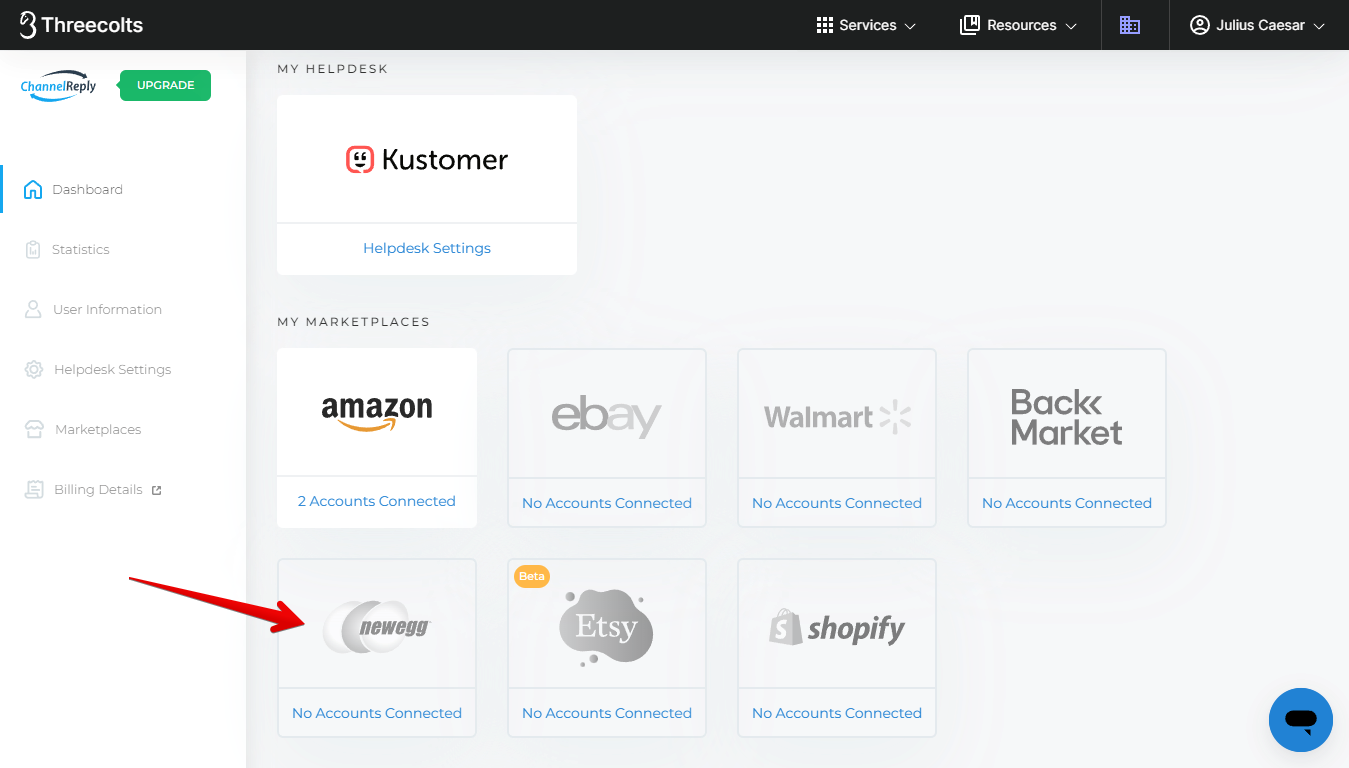The width and height of the screenshot is (1349, 768).
Task: Click the eBay marketplace logo
Action: [607, 417]
